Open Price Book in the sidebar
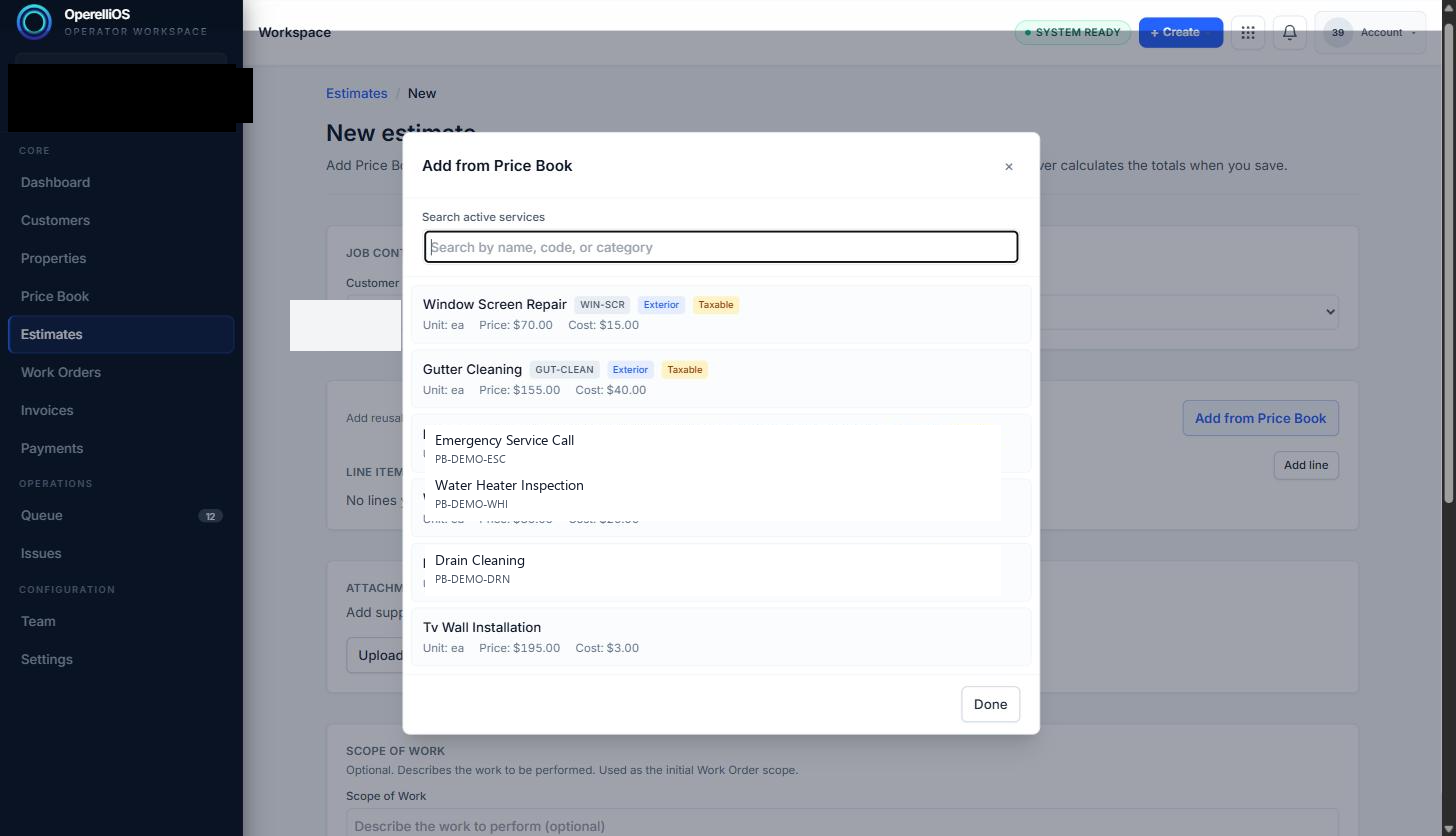This screenshot has width=1456, height=836. [121, 296]
